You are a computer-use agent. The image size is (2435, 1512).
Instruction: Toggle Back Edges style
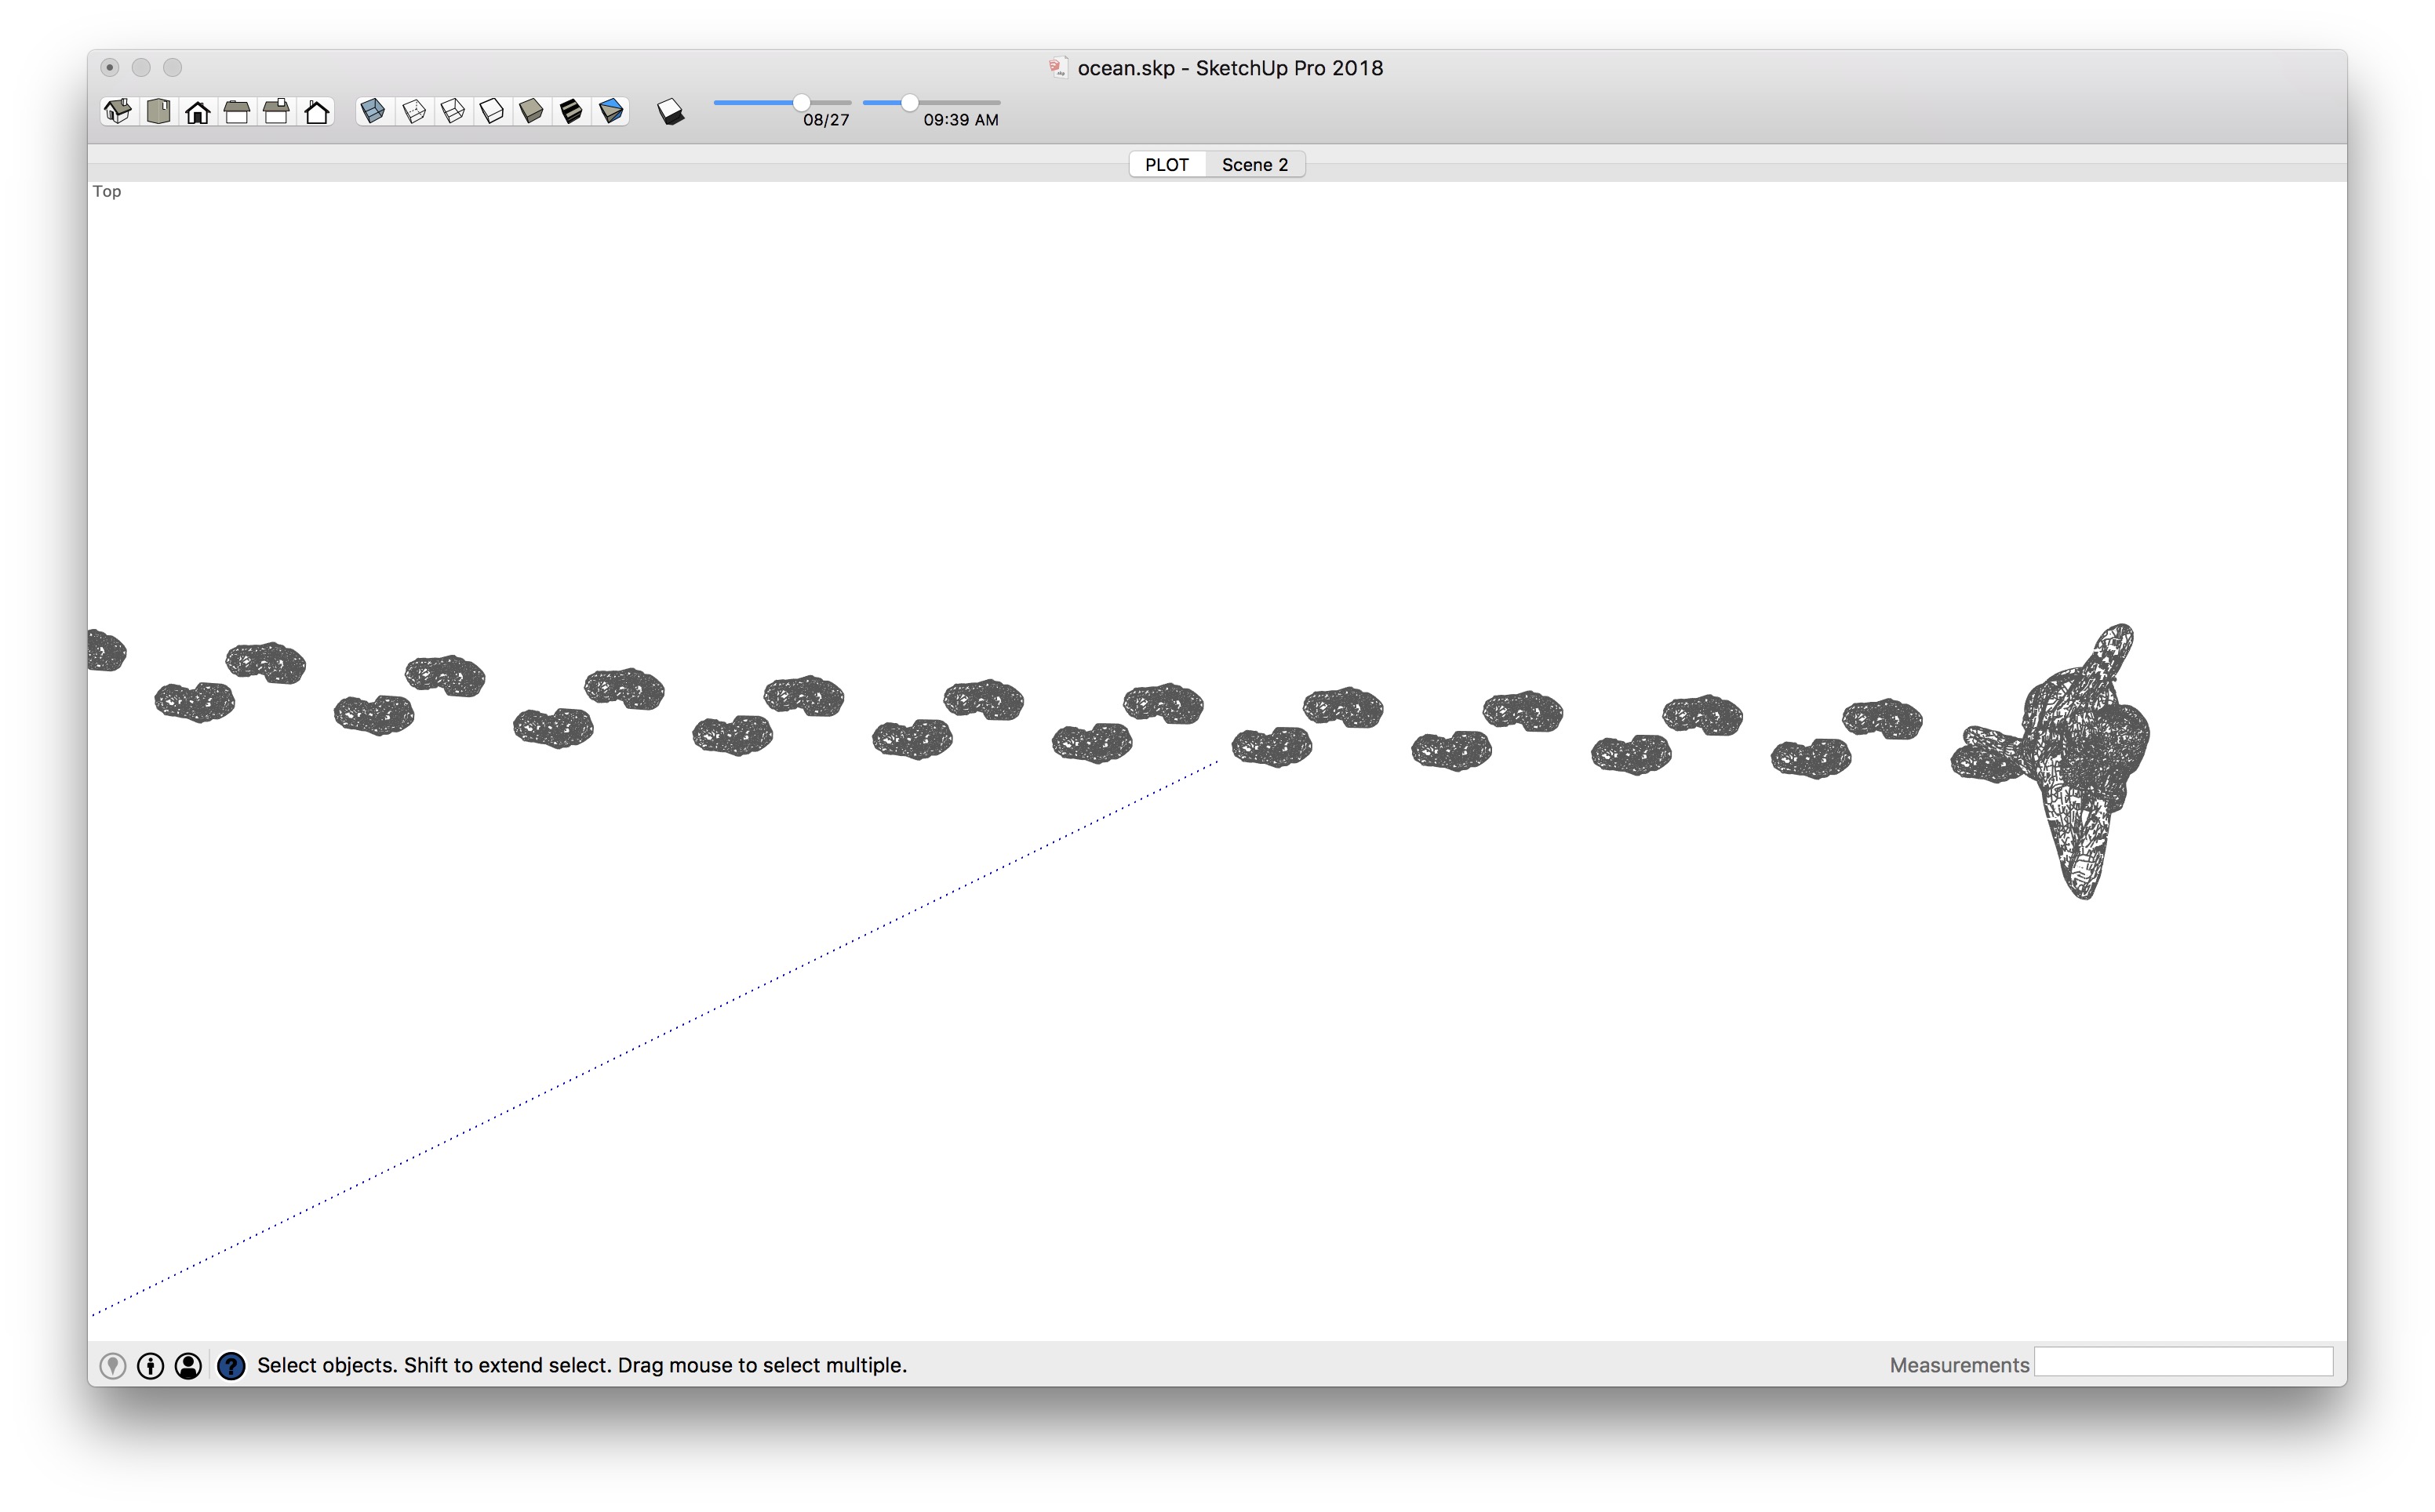click(413, 111)
